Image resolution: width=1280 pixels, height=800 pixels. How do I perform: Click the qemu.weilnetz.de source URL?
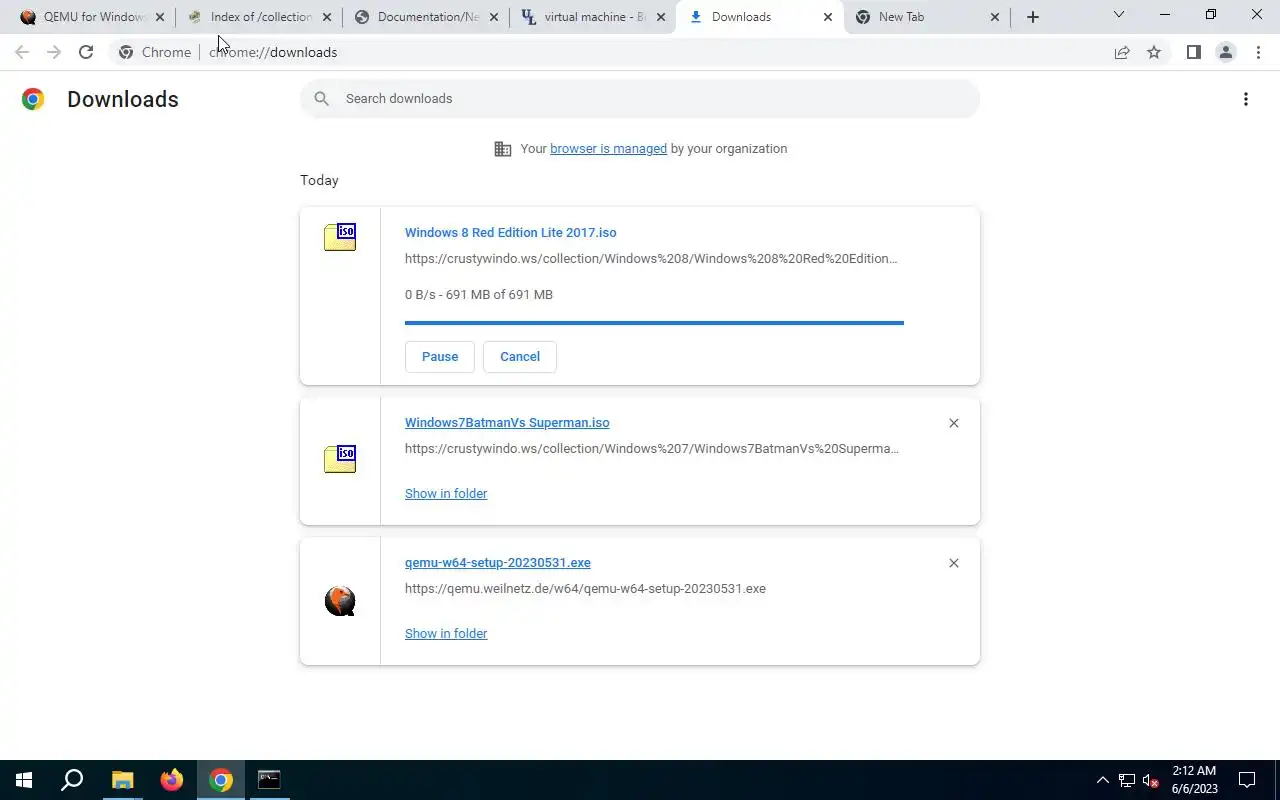[585, 588]
